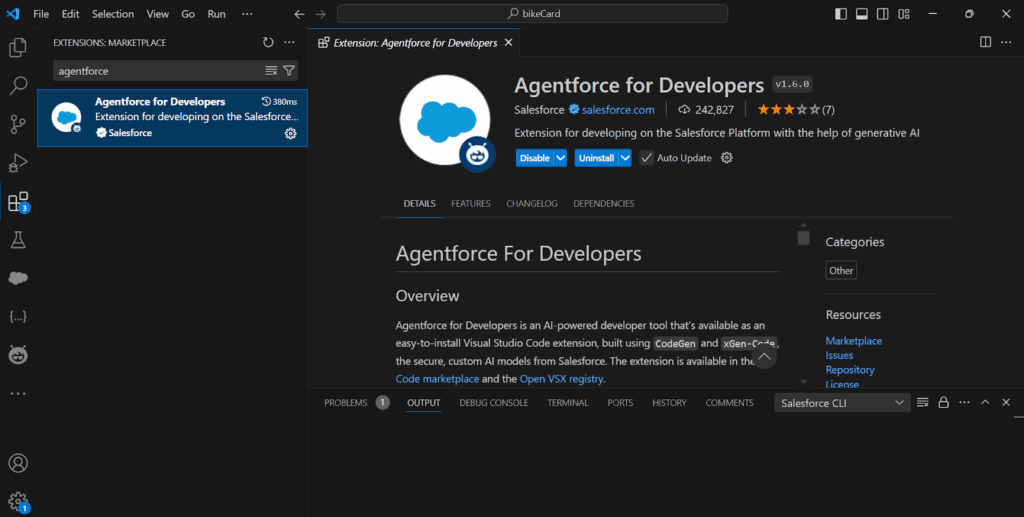Image resolution: width=1024 pixels, height=517 pixels.
Task: Refresh the extensions marketplace list
Action: point(268,42)
